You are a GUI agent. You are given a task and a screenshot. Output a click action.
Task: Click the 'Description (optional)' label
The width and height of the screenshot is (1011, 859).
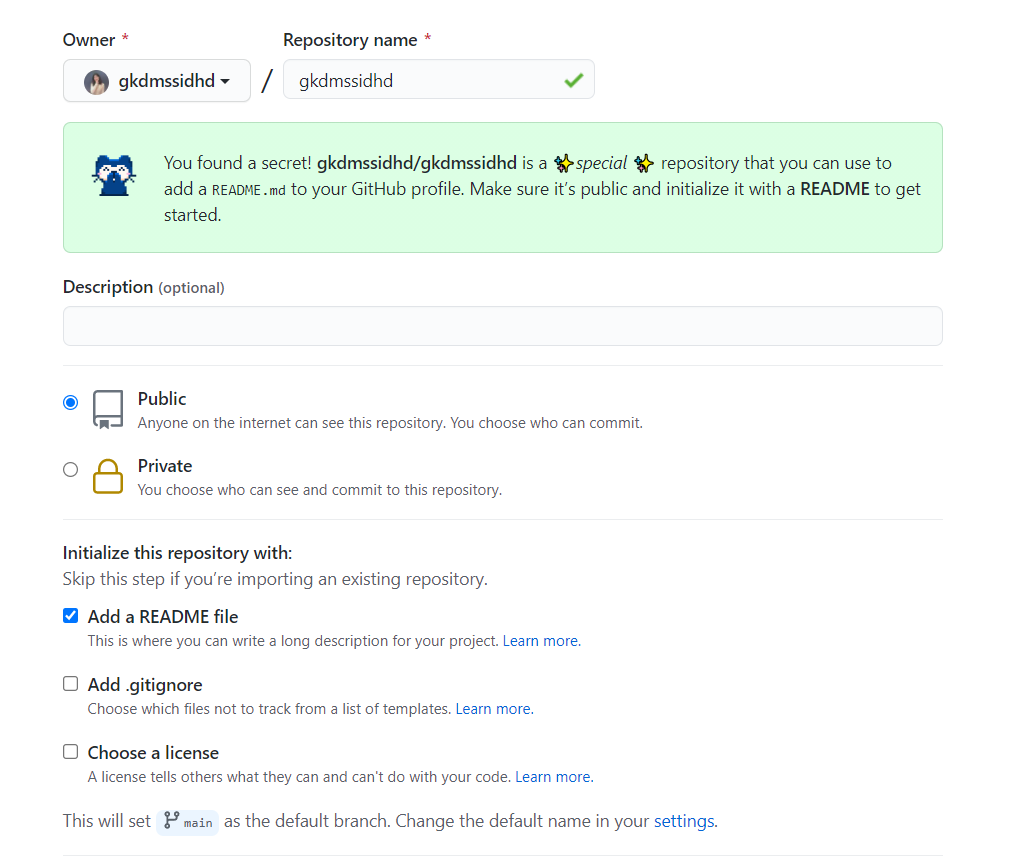tap(144, 288)
